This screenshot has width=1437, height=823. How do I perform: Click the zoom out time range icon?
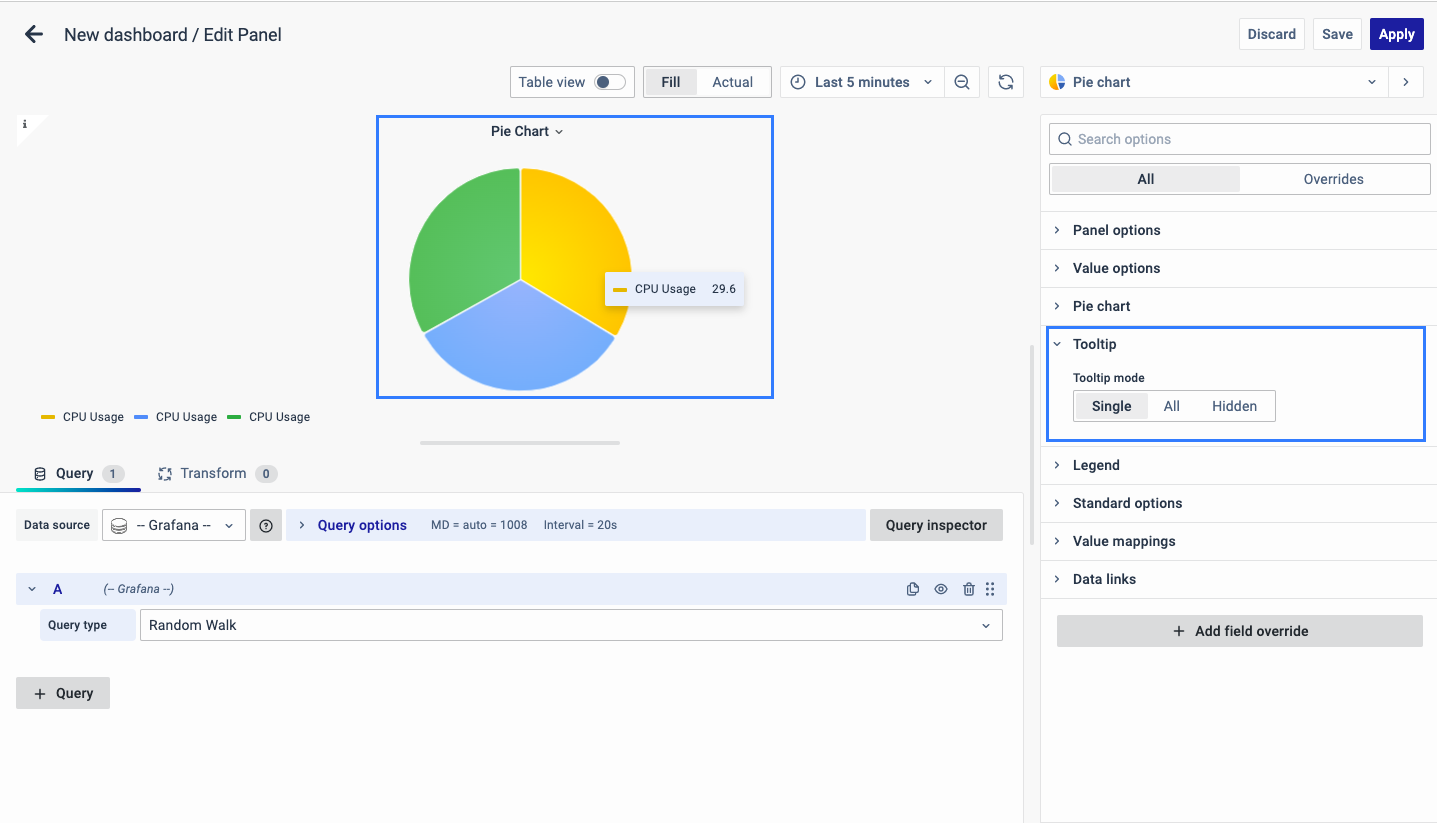[x=962, y=82]
